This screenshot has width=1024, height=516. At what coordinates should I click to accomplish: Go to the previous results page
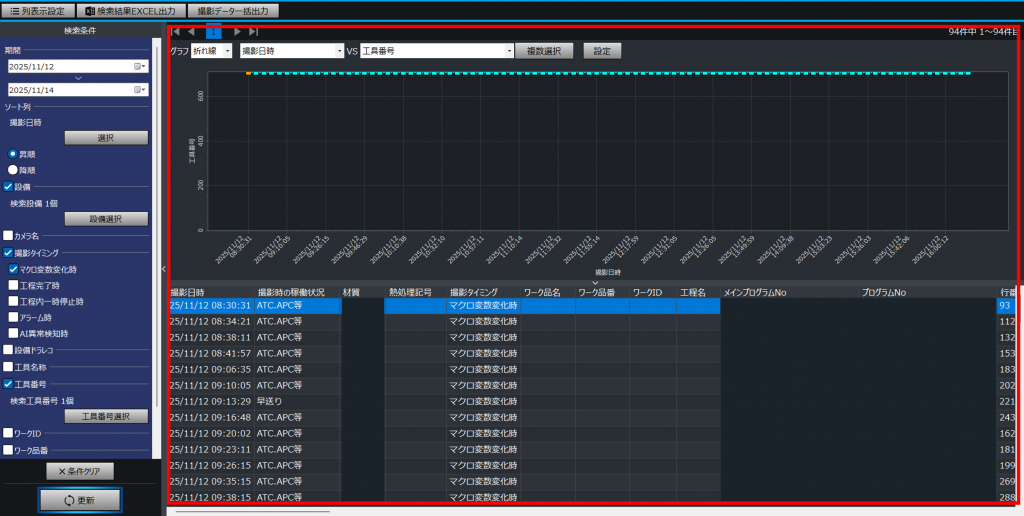[x=192, y=32]
